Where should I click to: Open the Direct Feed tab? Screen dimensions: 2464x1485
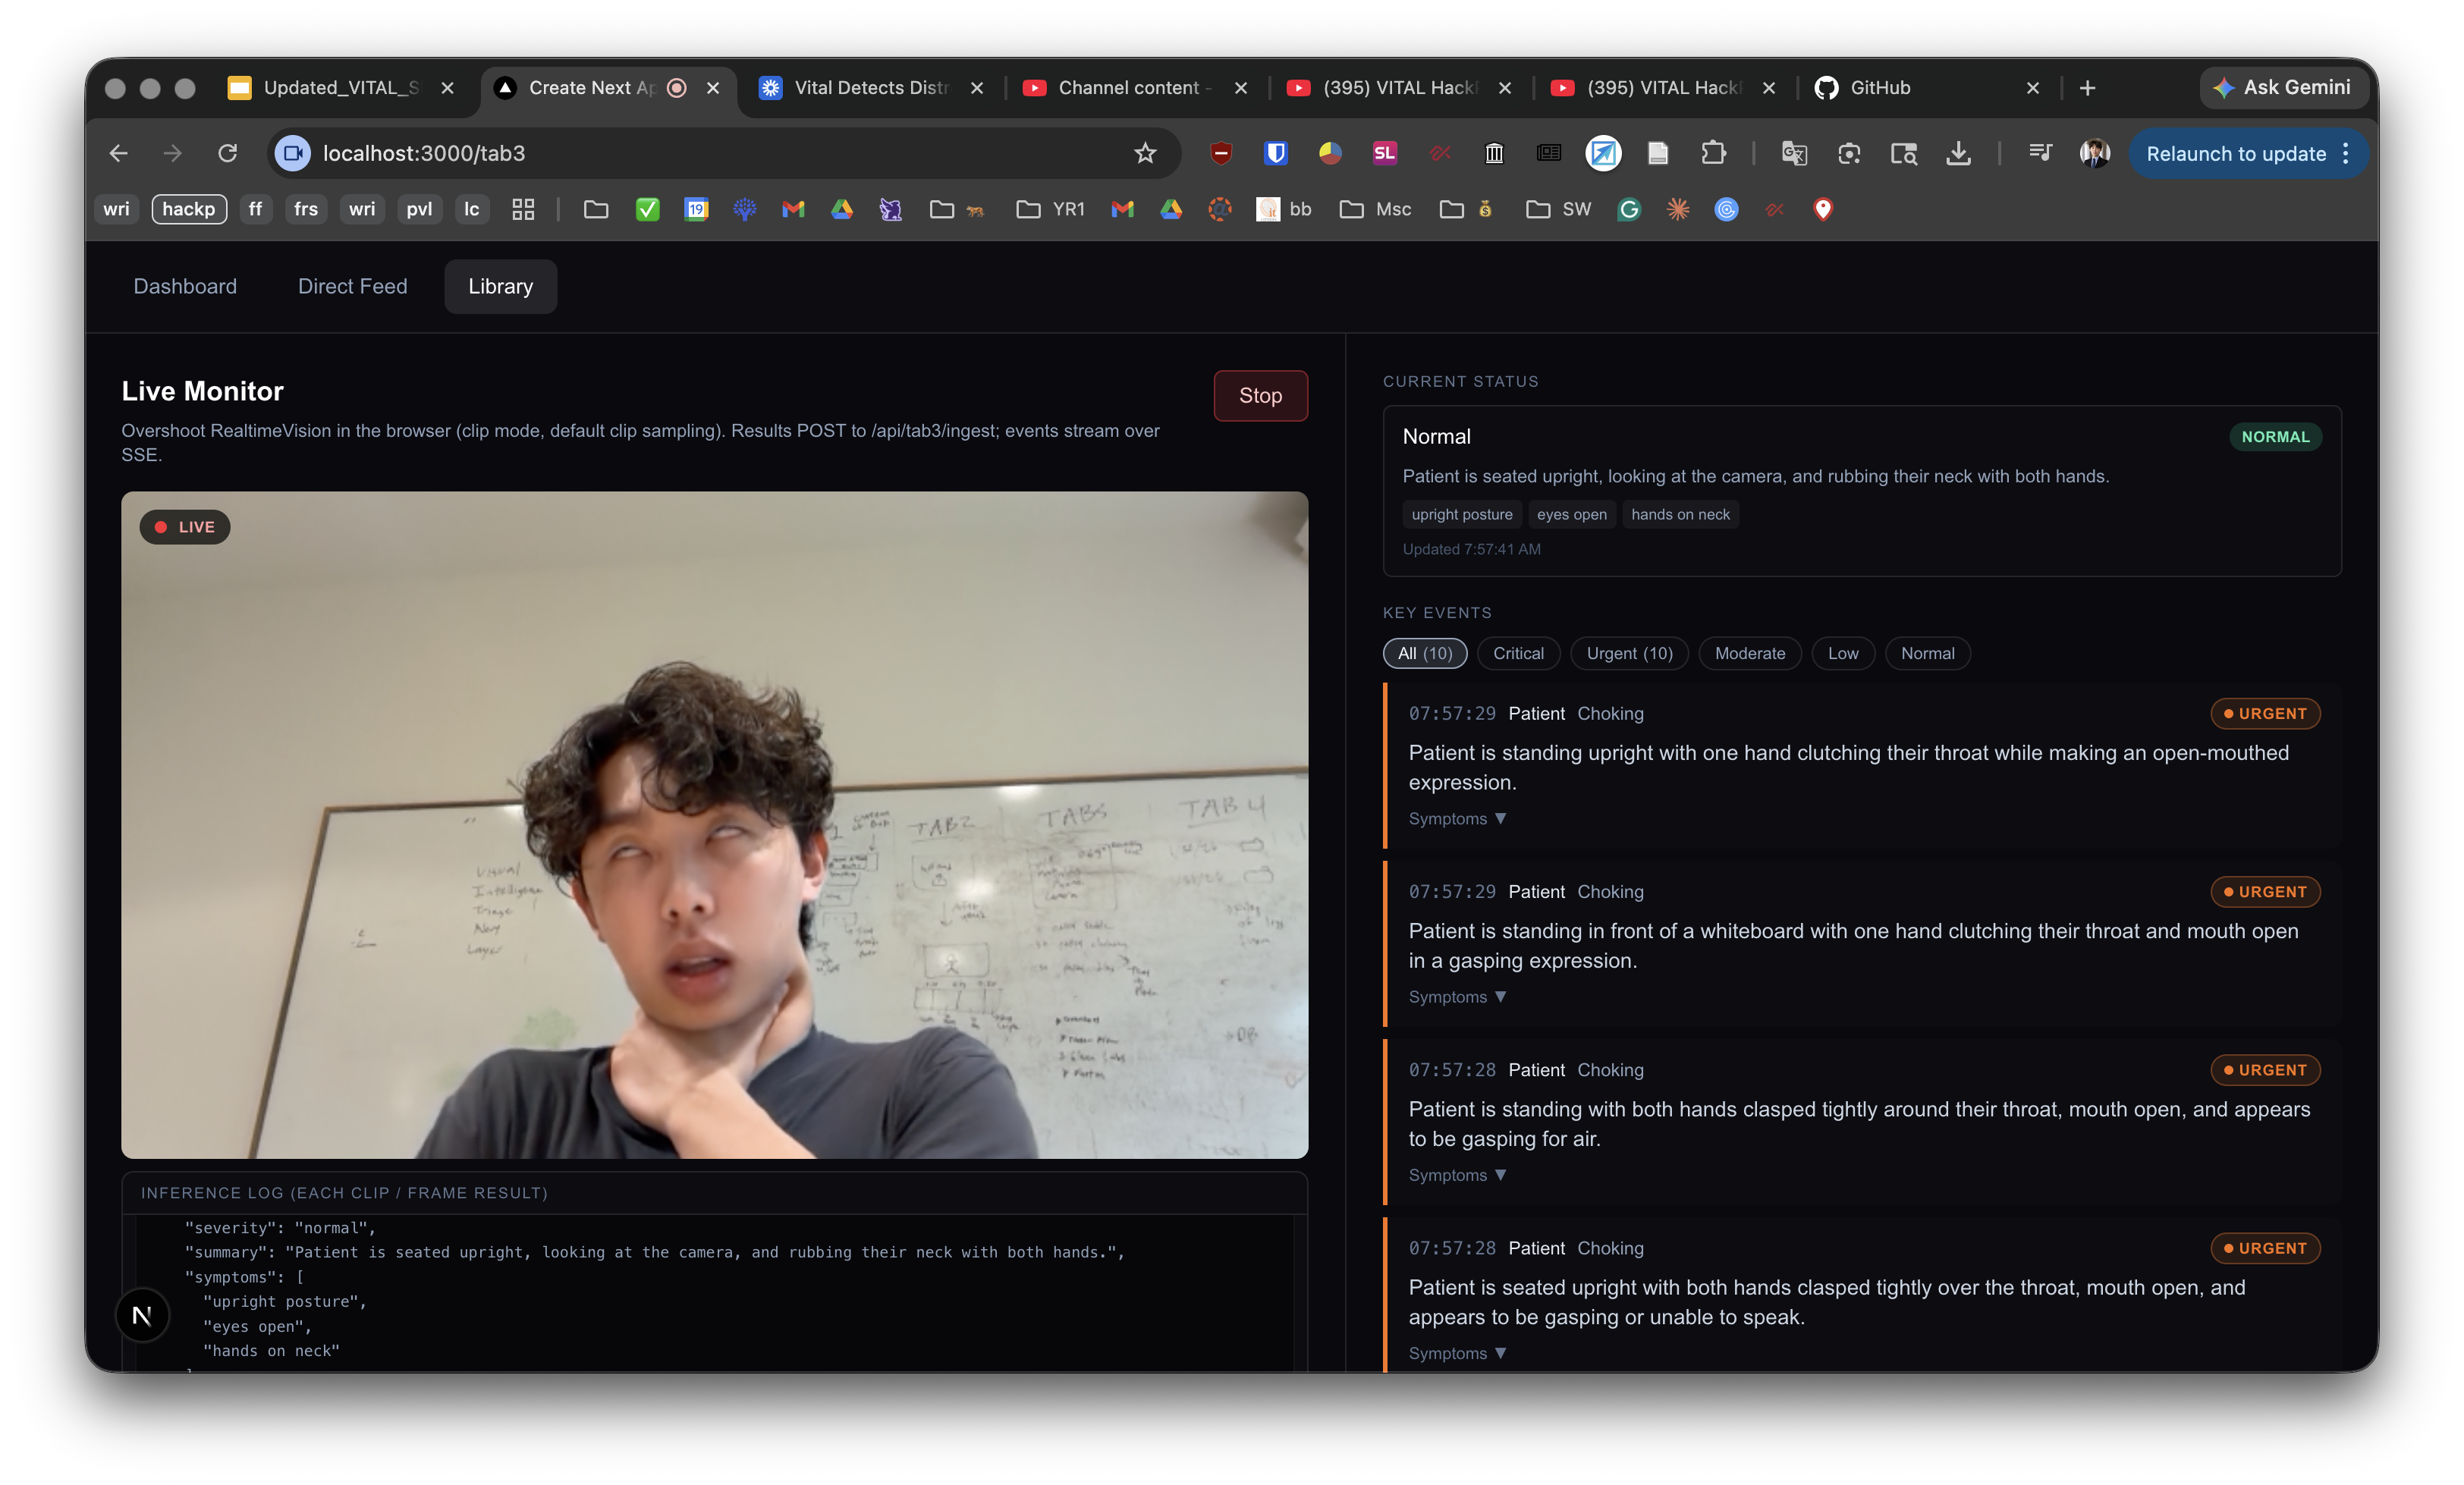(352, 286)
